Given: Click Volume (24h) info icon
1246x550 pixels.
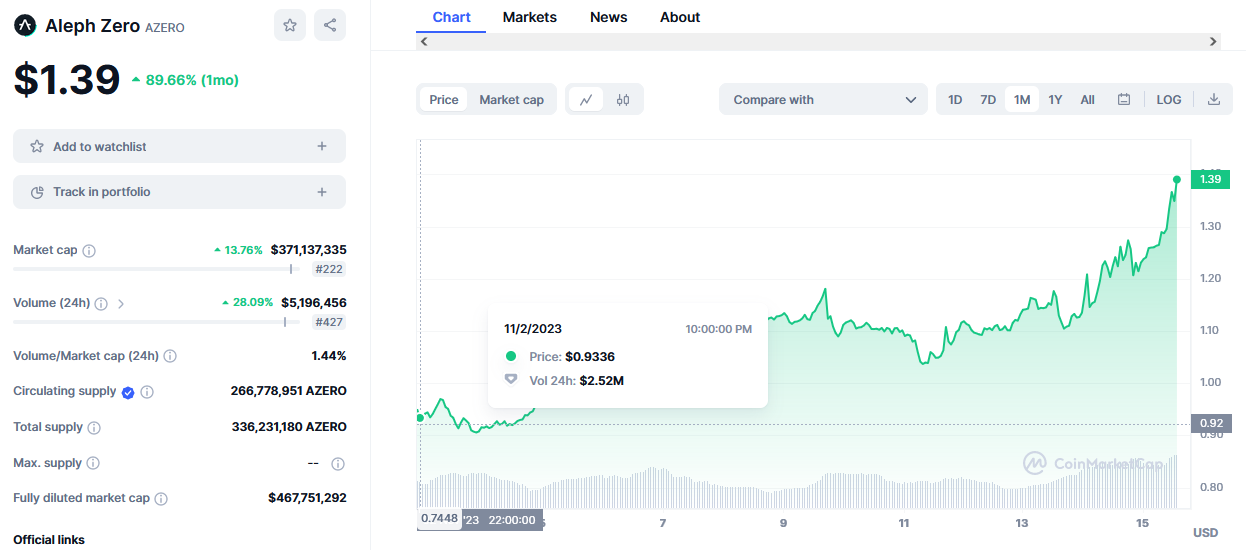Looking at the screenshot, I should click(101, 303).
